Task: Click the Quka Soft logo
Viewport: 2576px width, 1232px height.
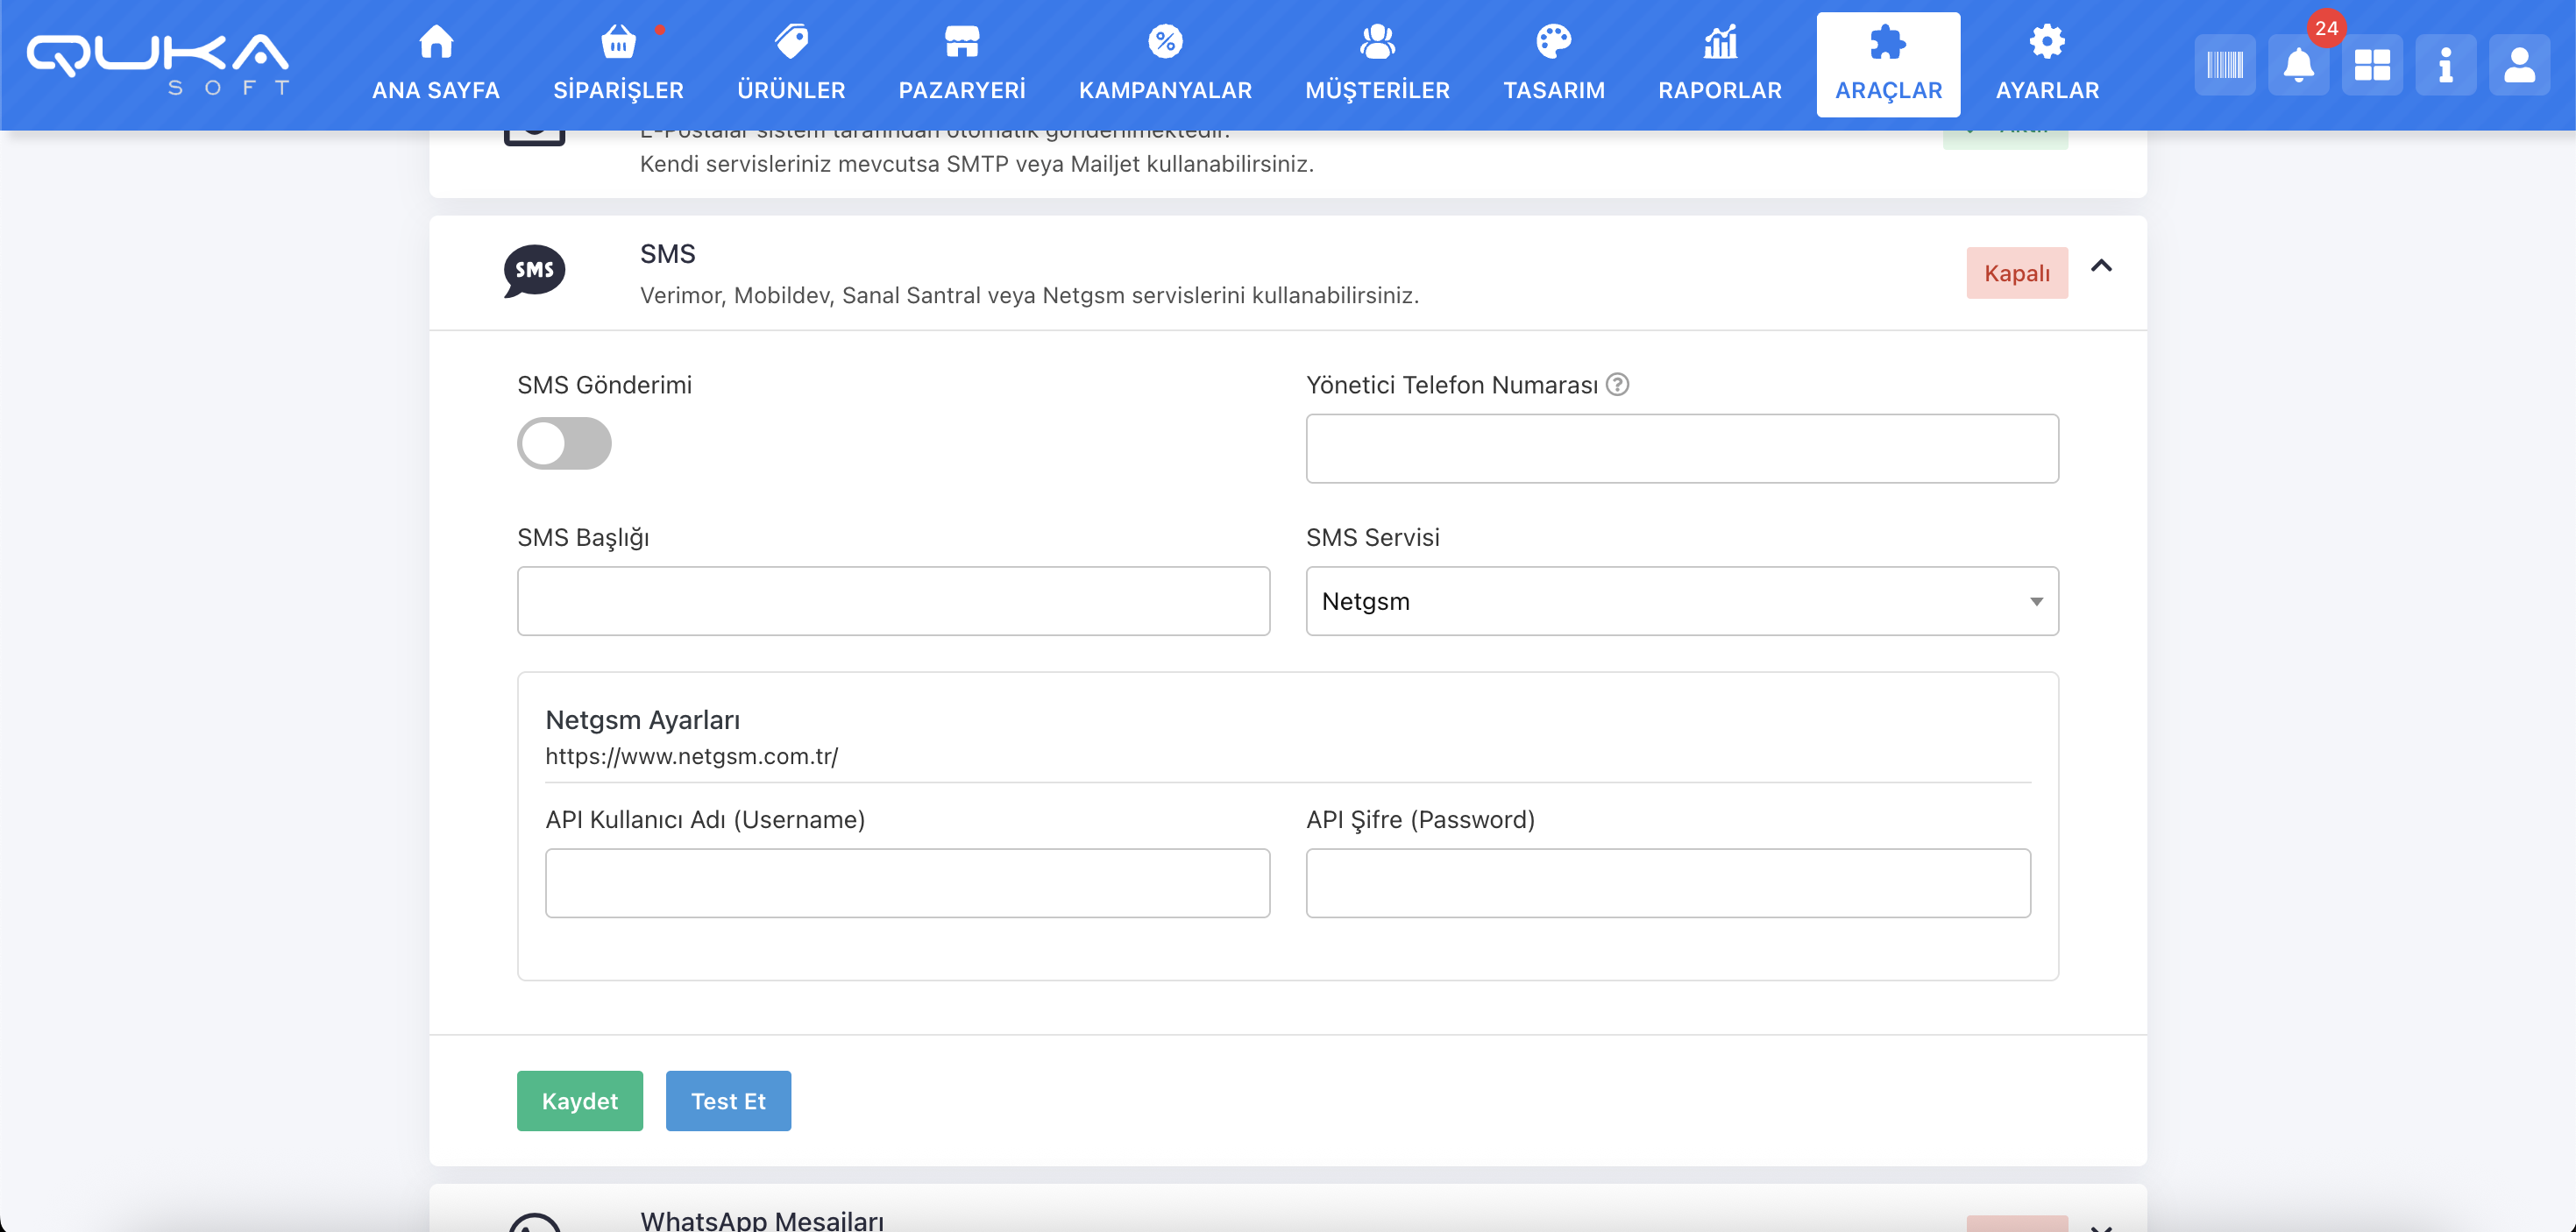Action: (x=158, y=64)
